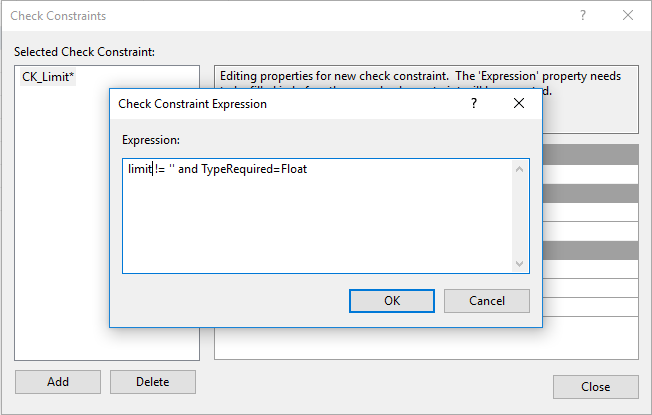Image resolution: width=652 pixels, height=415 pixels.
Task: Click the Expression dialog help question mark
Action: coord(473,104)
